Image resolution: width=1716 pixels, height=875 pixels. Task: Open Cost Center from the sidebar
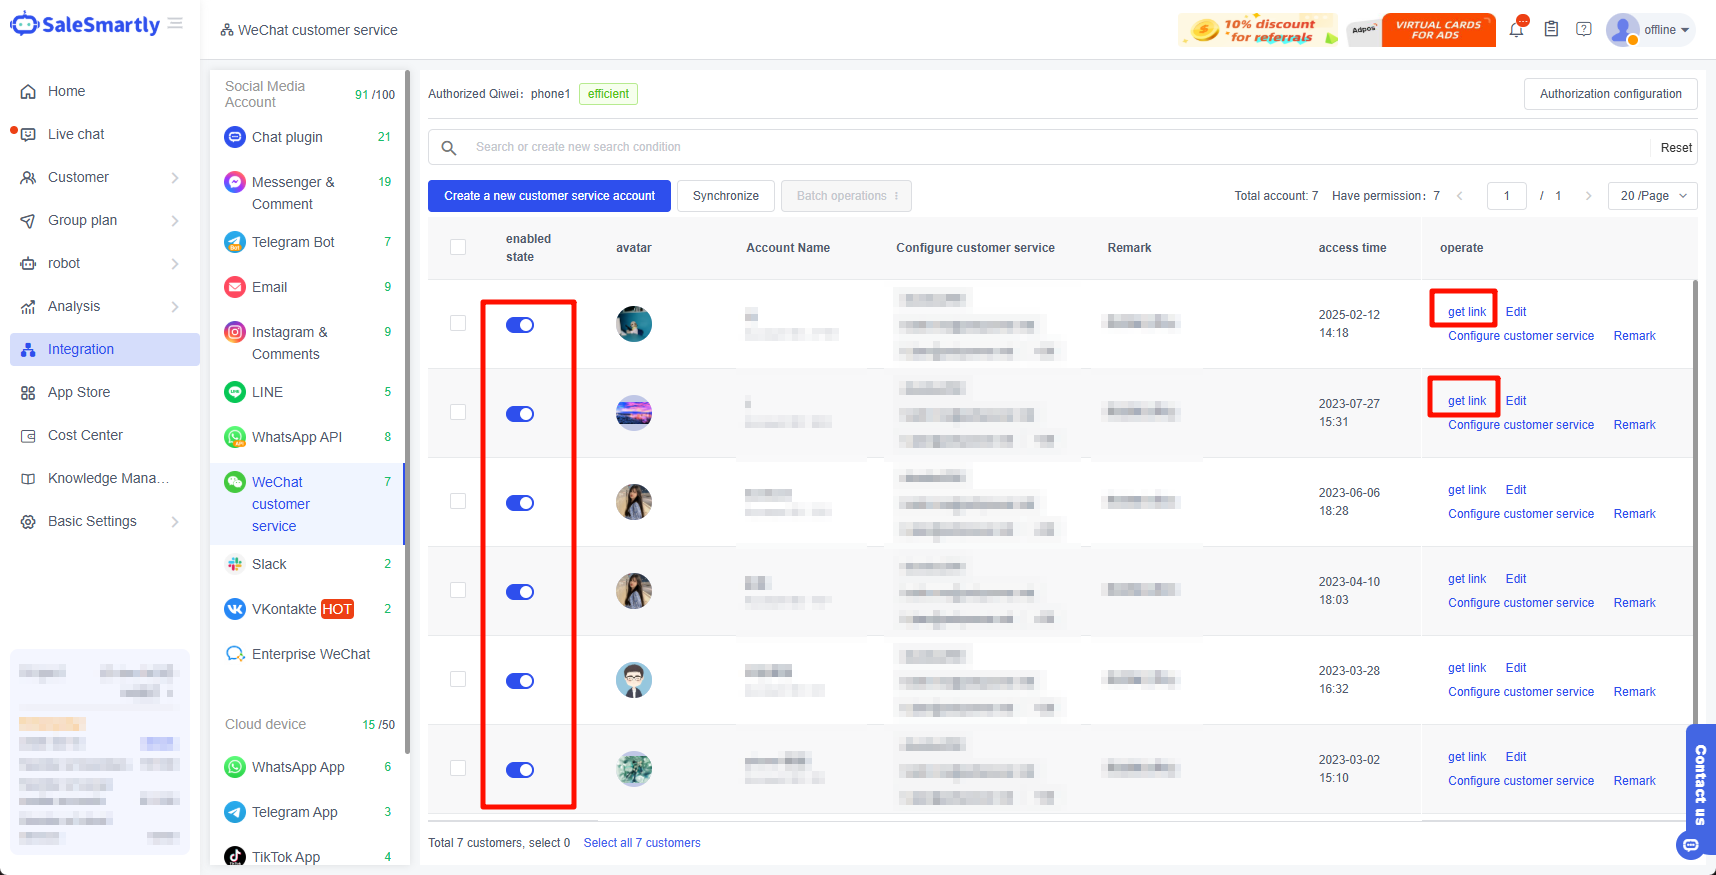click(x=85, y=435)
